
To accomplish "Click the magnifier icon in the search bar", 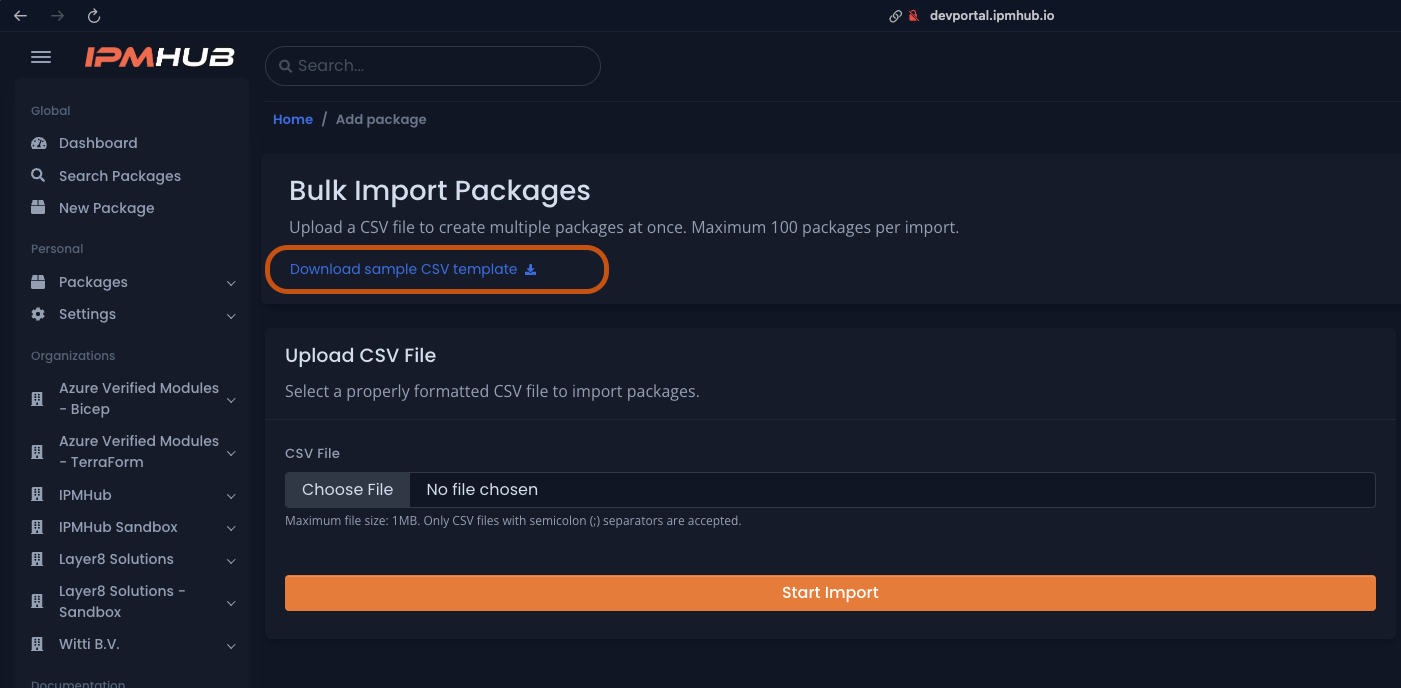I will [x=287, y=65].
